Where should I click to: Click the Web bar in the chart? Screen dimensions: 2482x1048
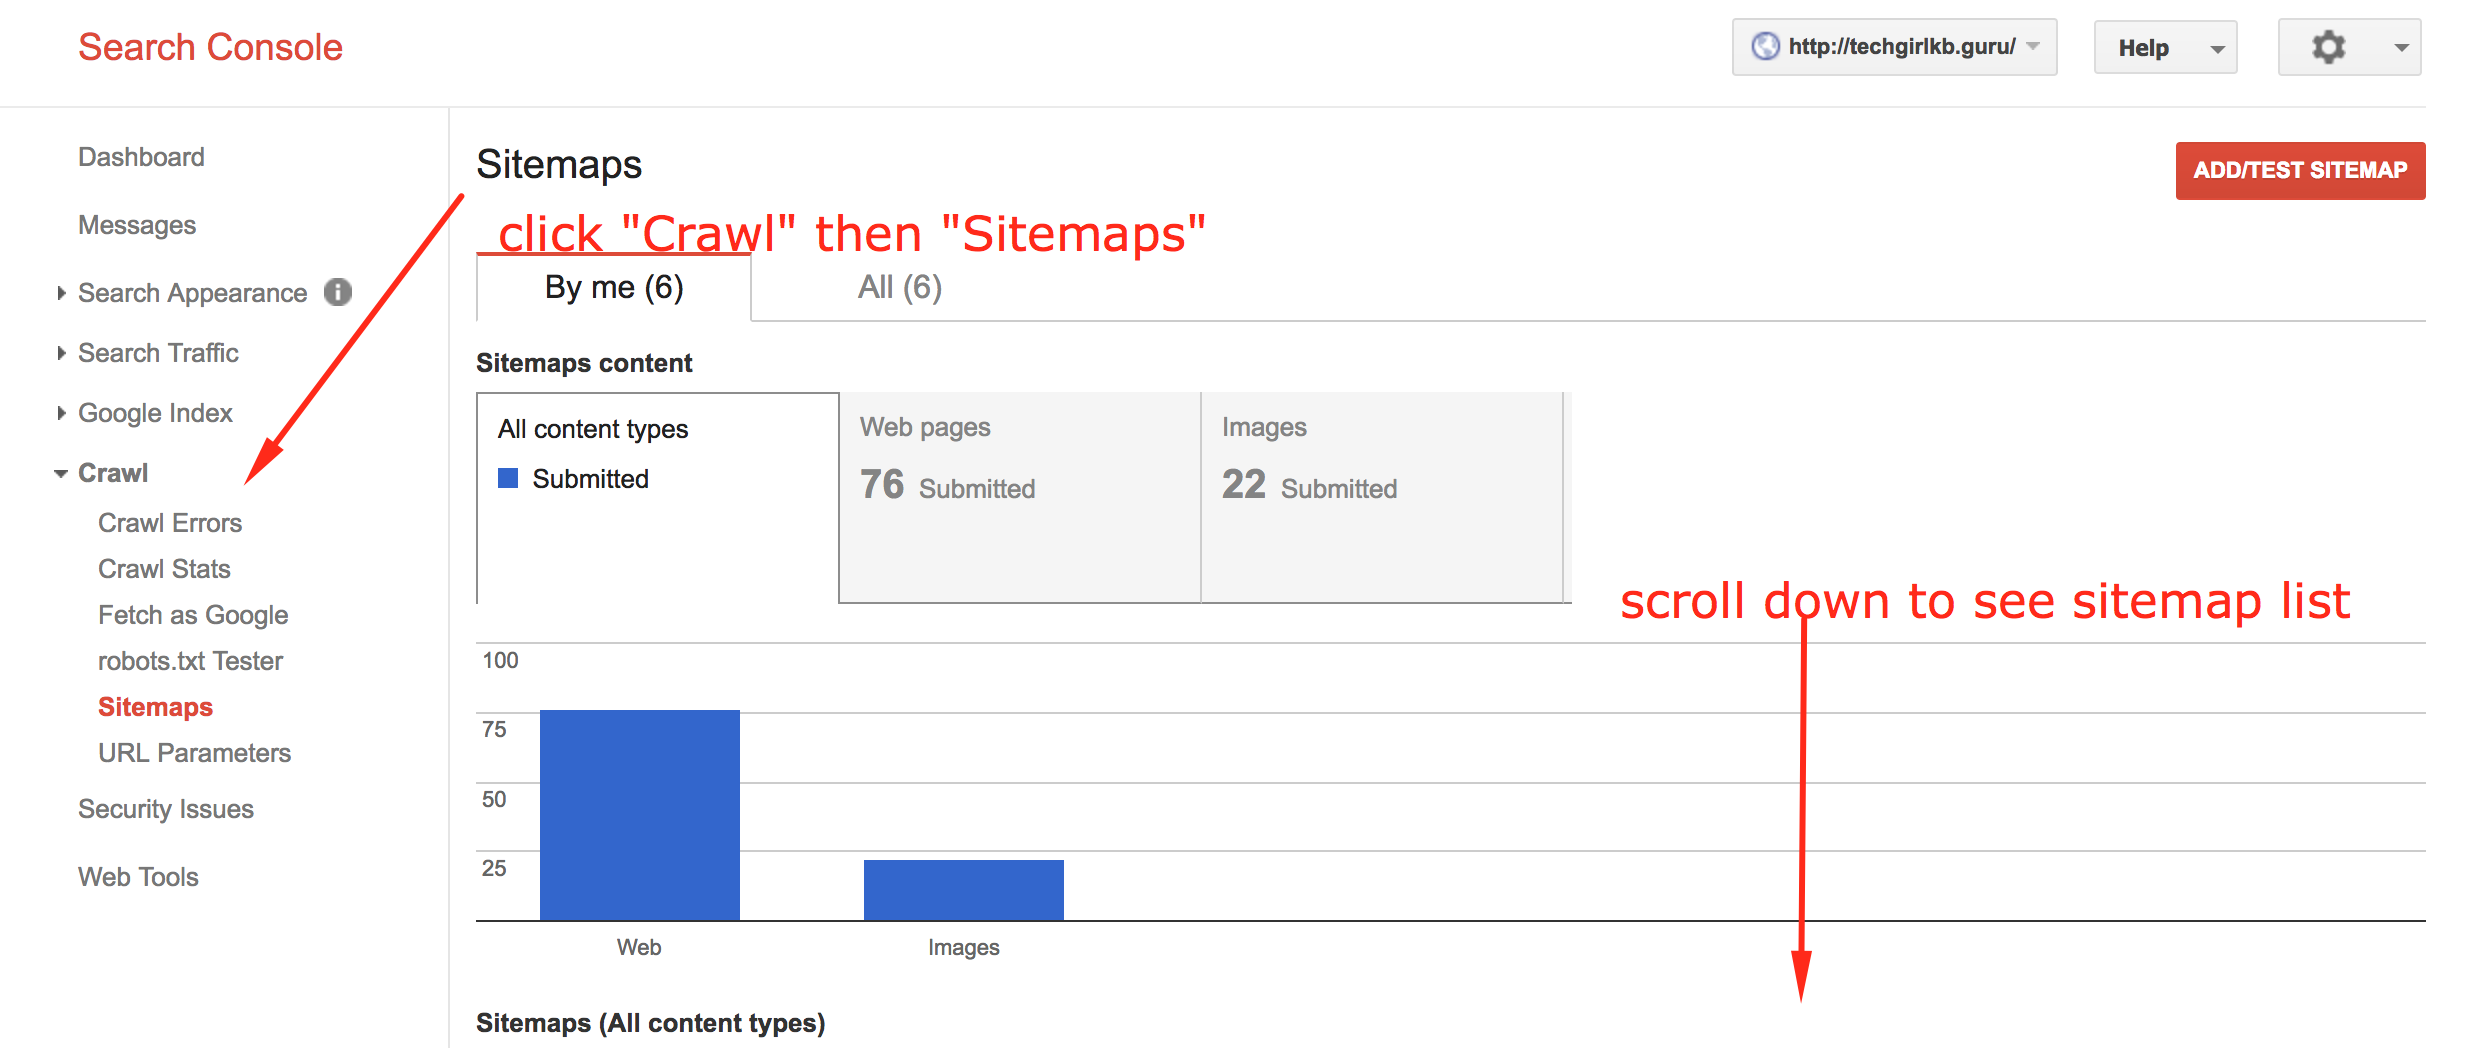pyautogui.click(x=640, y=814)
